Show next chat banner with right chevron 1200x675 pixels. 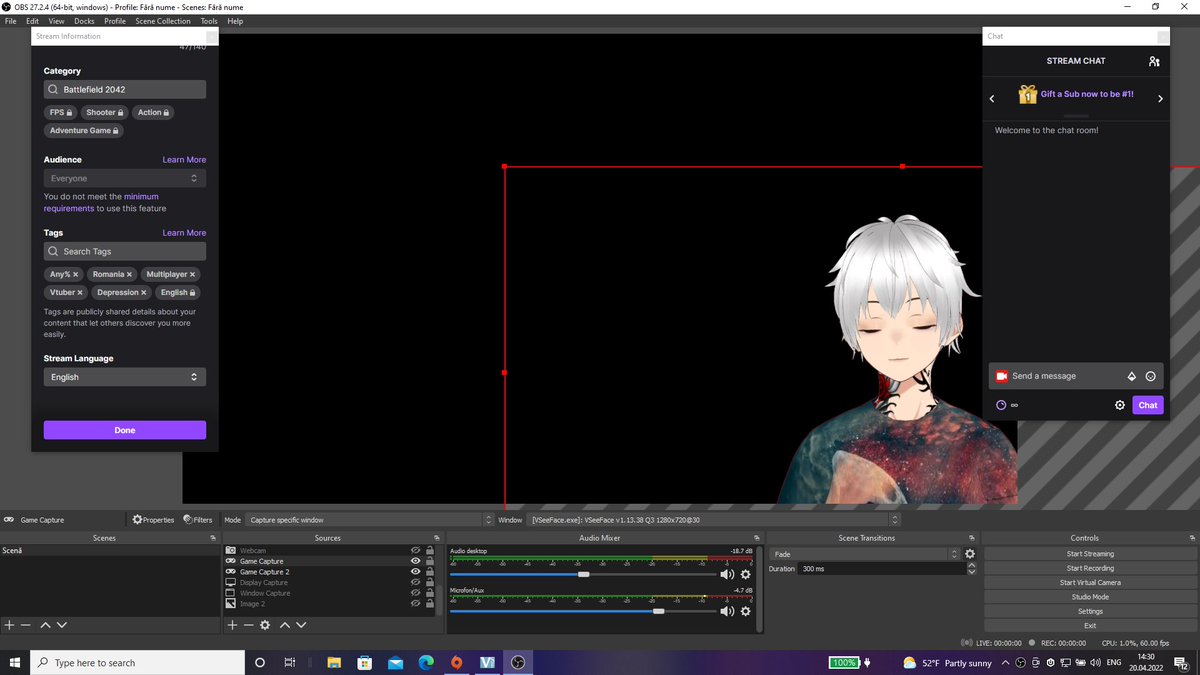(1160, 98)
